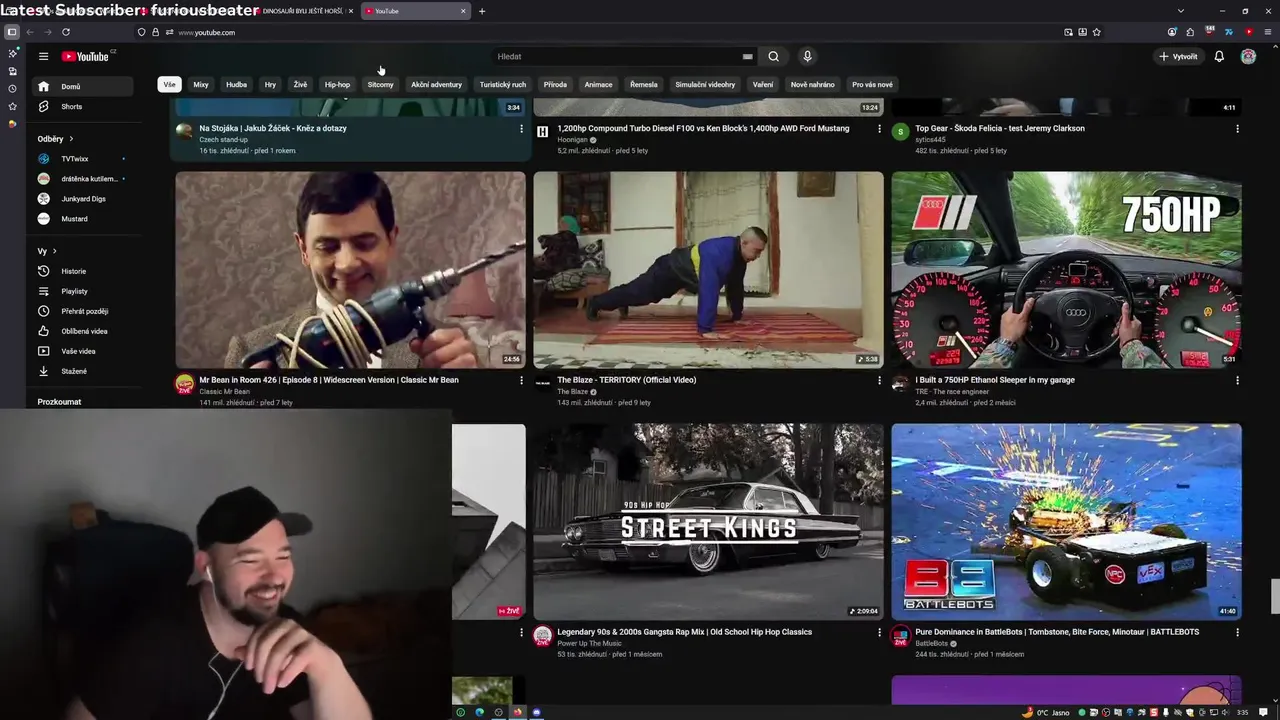Screen dimensions: 1280x720
Task: Expand the Vy section chevron
Action: click(x=54, y=251)
